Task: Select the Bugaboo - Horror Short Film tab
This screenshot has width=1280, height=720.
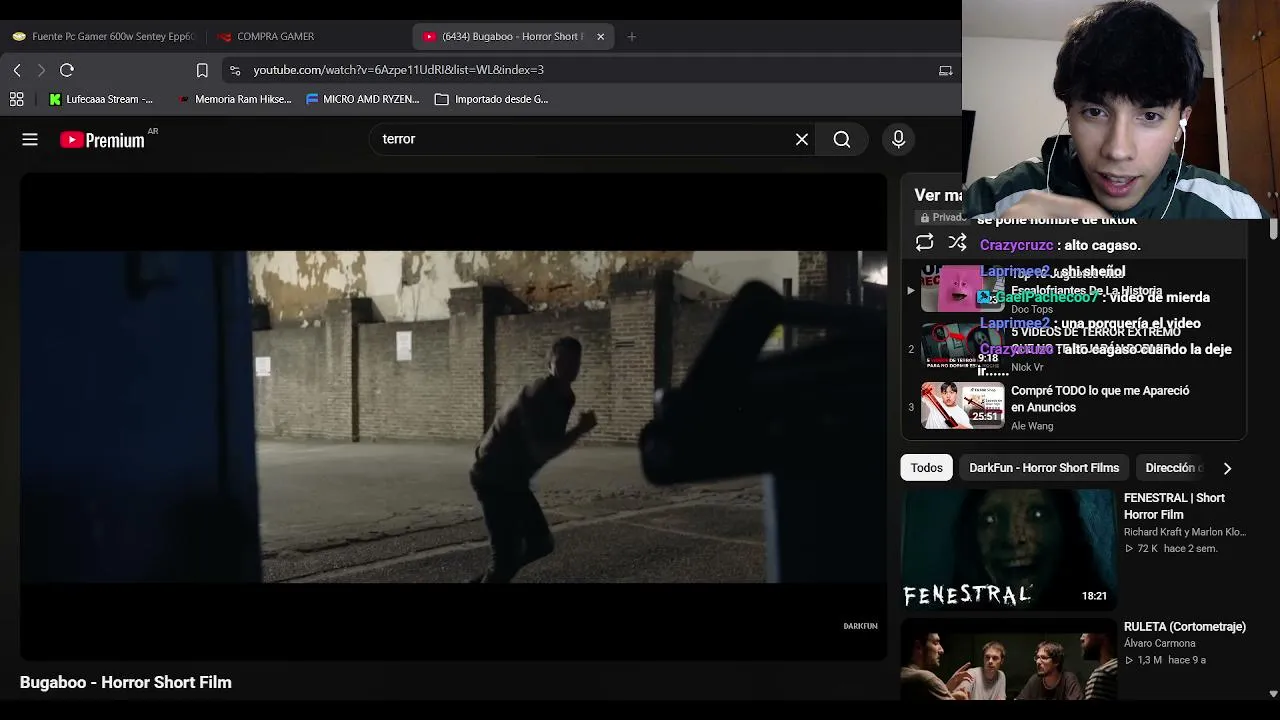Action: click(512, 36)
